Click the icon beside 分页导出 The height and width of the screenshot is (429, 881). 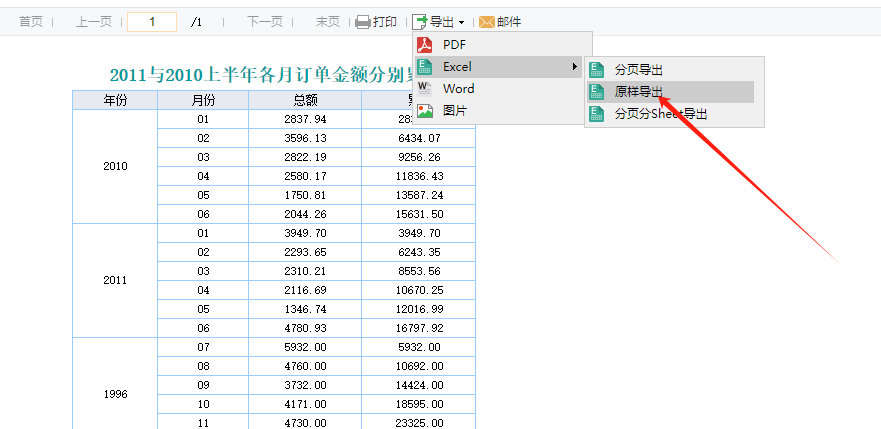[596, 70]
